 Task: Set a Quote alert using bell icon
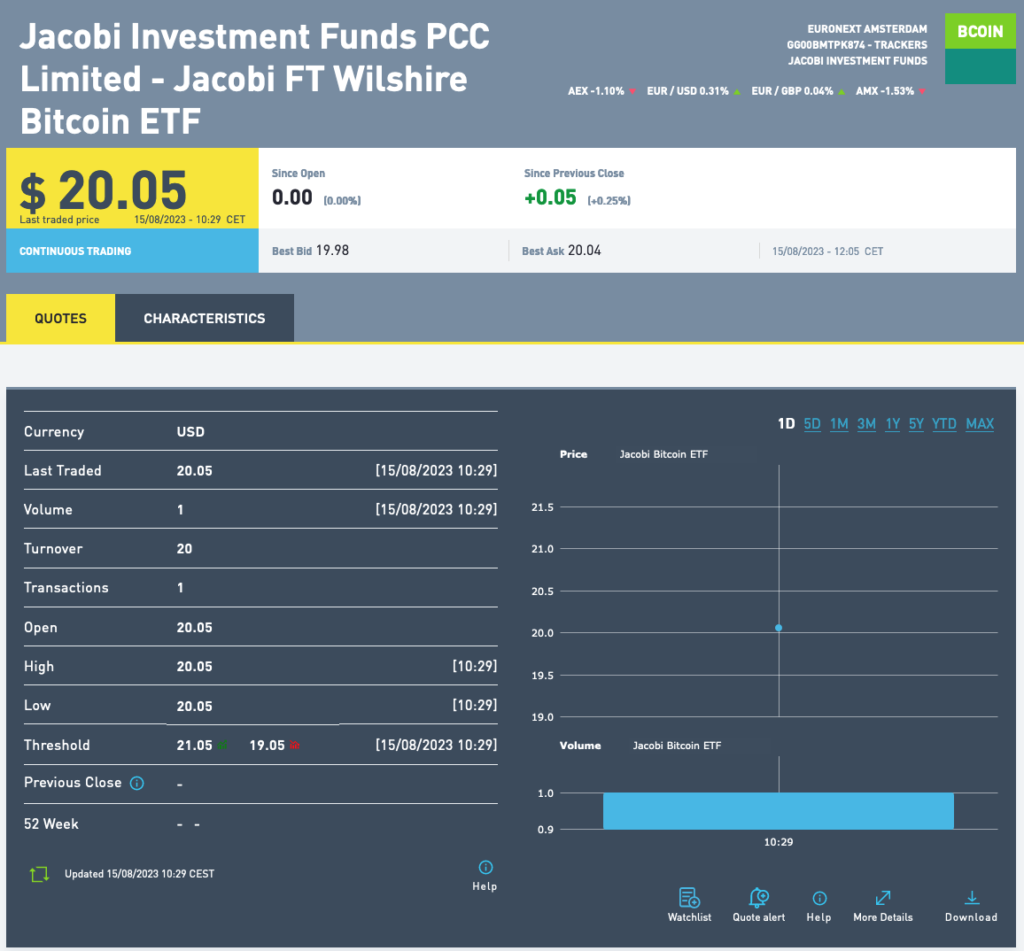(x=758, y=897)
